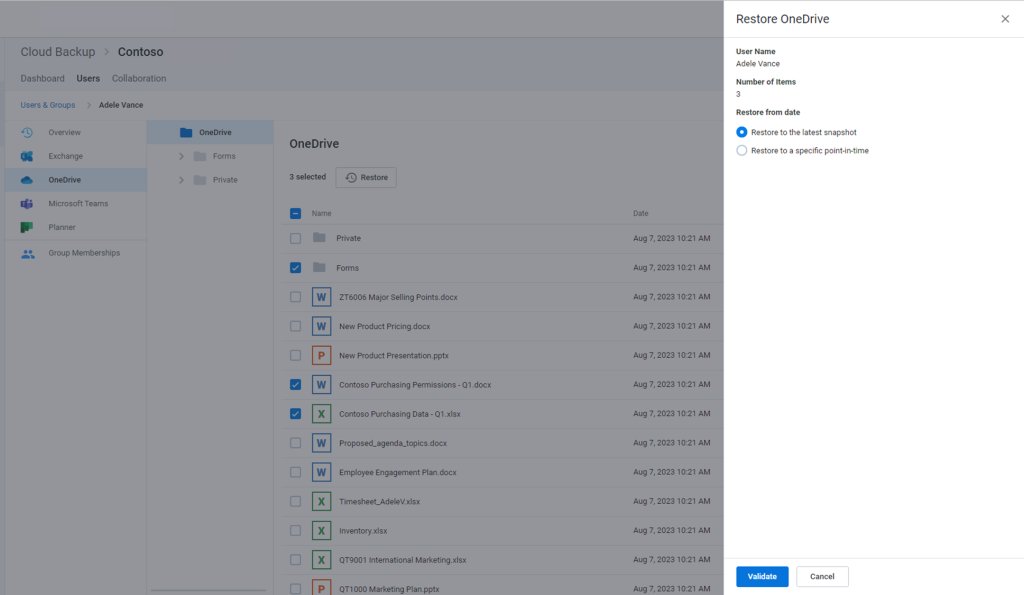Click Excel icon for QT9001 International Marketing.xlsx
Viewport: 1024px width, 595px height.
coord(321,560)
